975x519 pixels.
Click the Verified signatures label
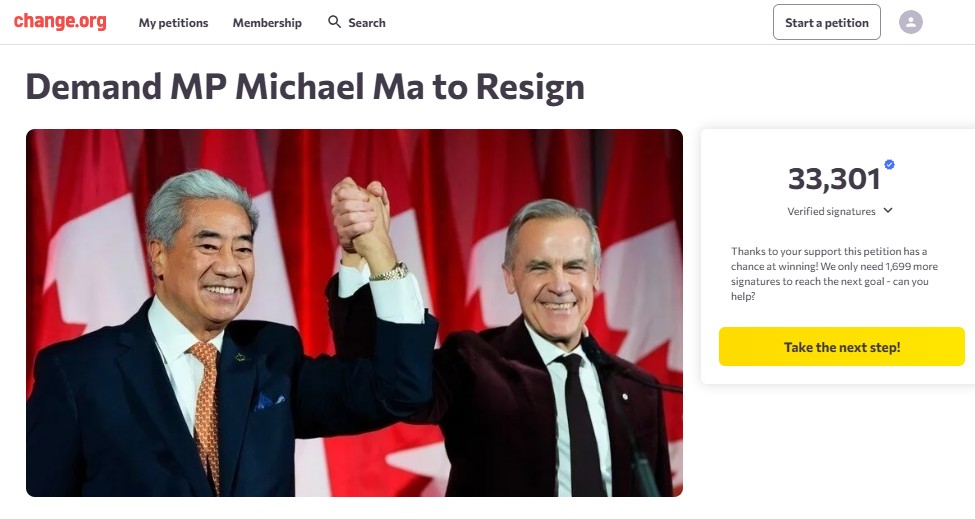click(x=831, y=212)
